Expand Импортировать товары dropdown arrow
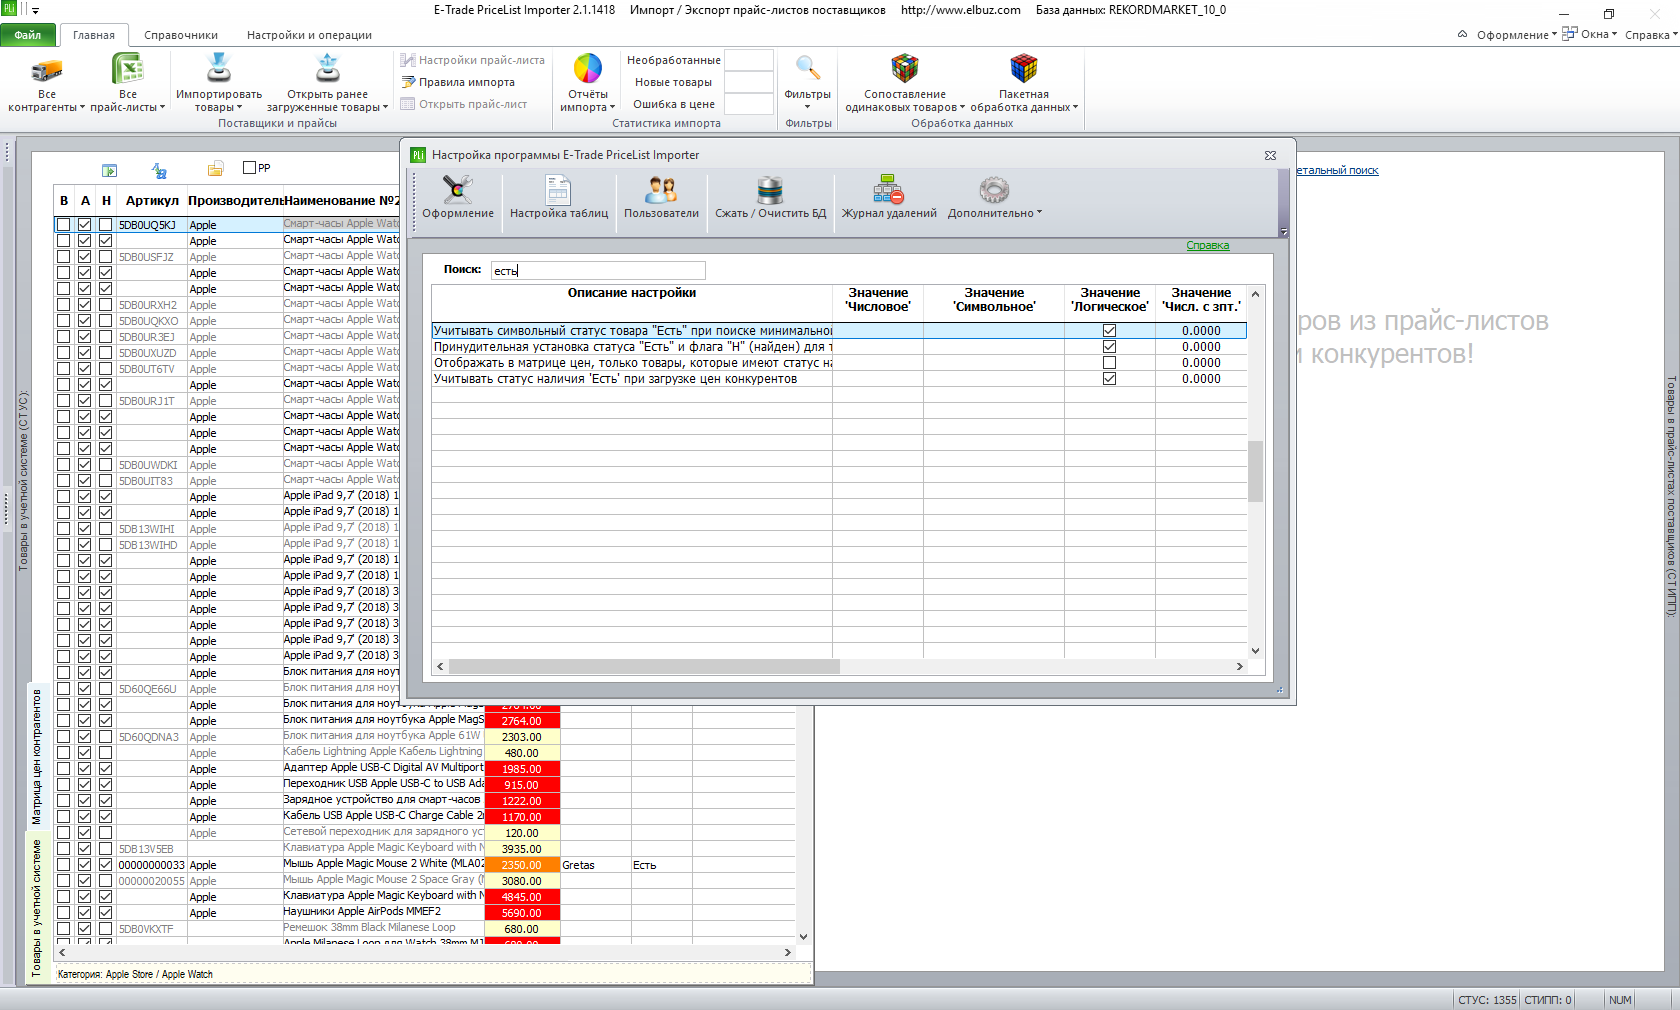 (x=239, y=107)
